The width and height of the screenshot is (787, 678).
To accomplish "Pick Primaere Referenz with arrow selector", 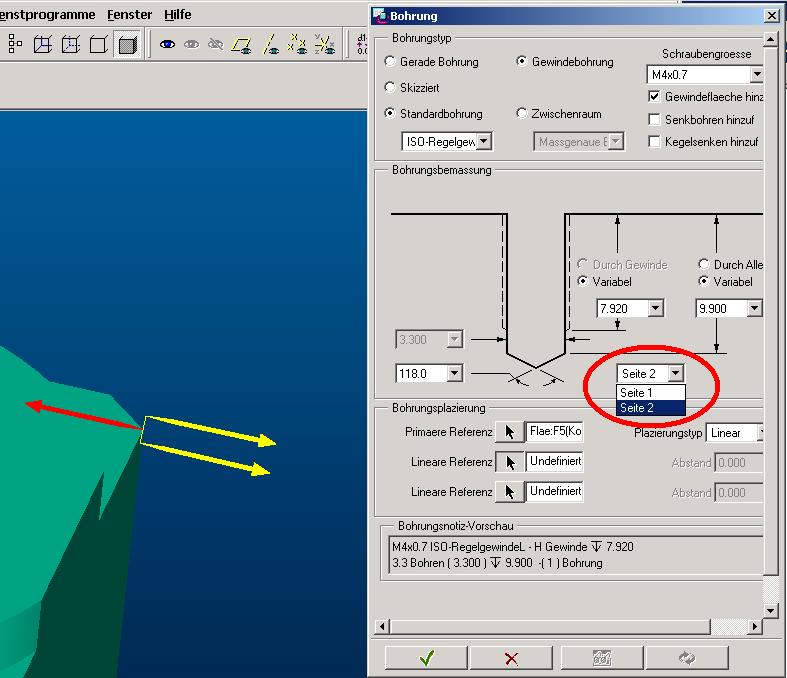I will coord(509,432).
